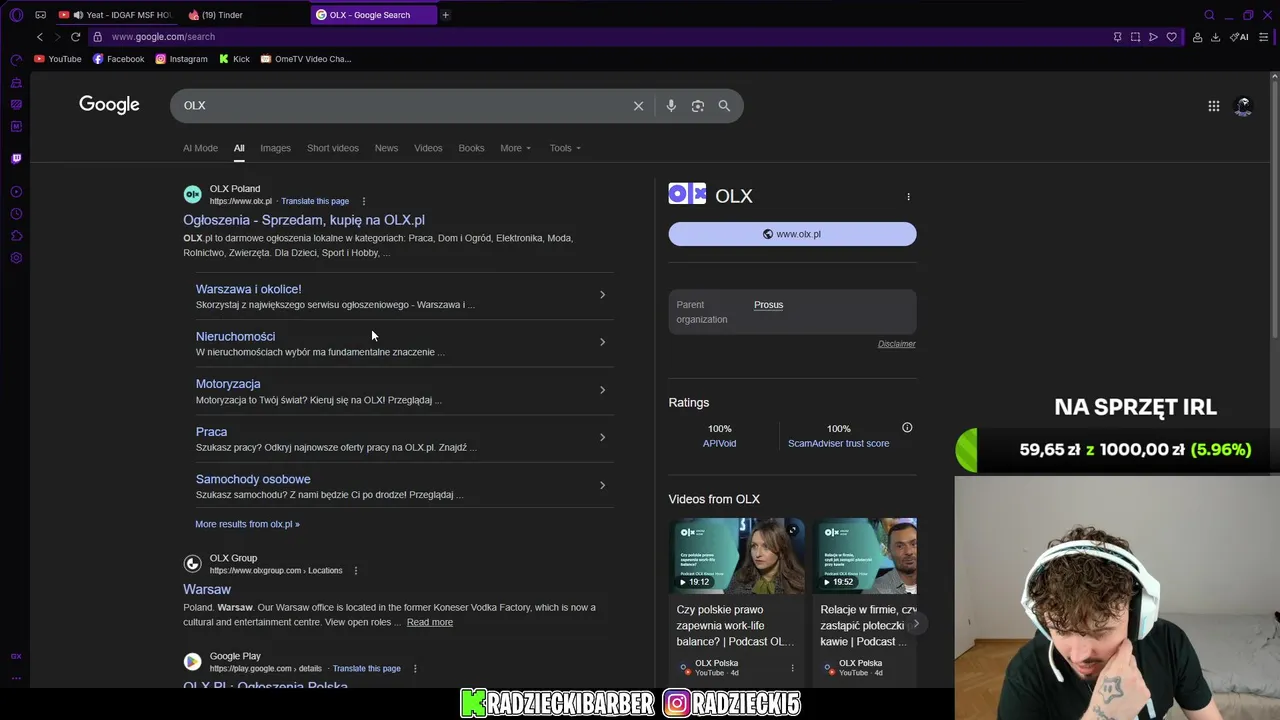This screenshot has width=1280, height=720.
Task: Select News search tab
Action: tap(386, 148)
